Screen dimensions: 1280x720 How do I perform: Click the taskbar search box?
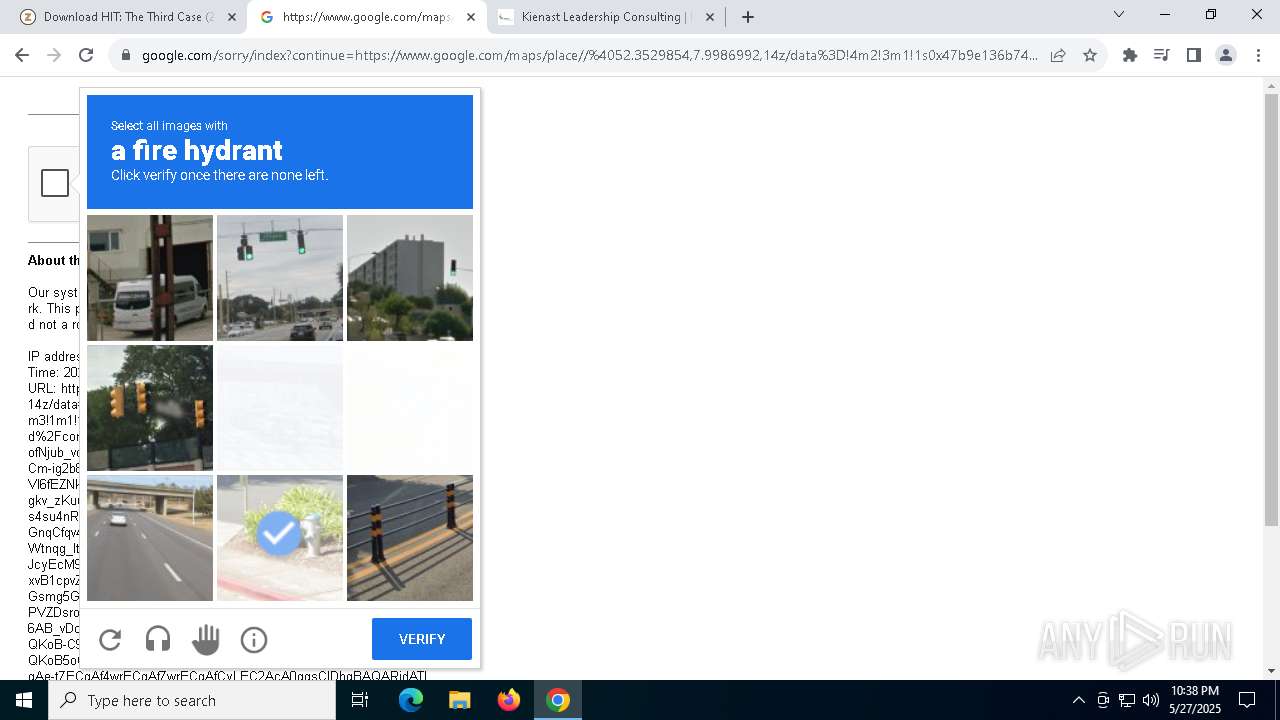[x=192, y=700]
